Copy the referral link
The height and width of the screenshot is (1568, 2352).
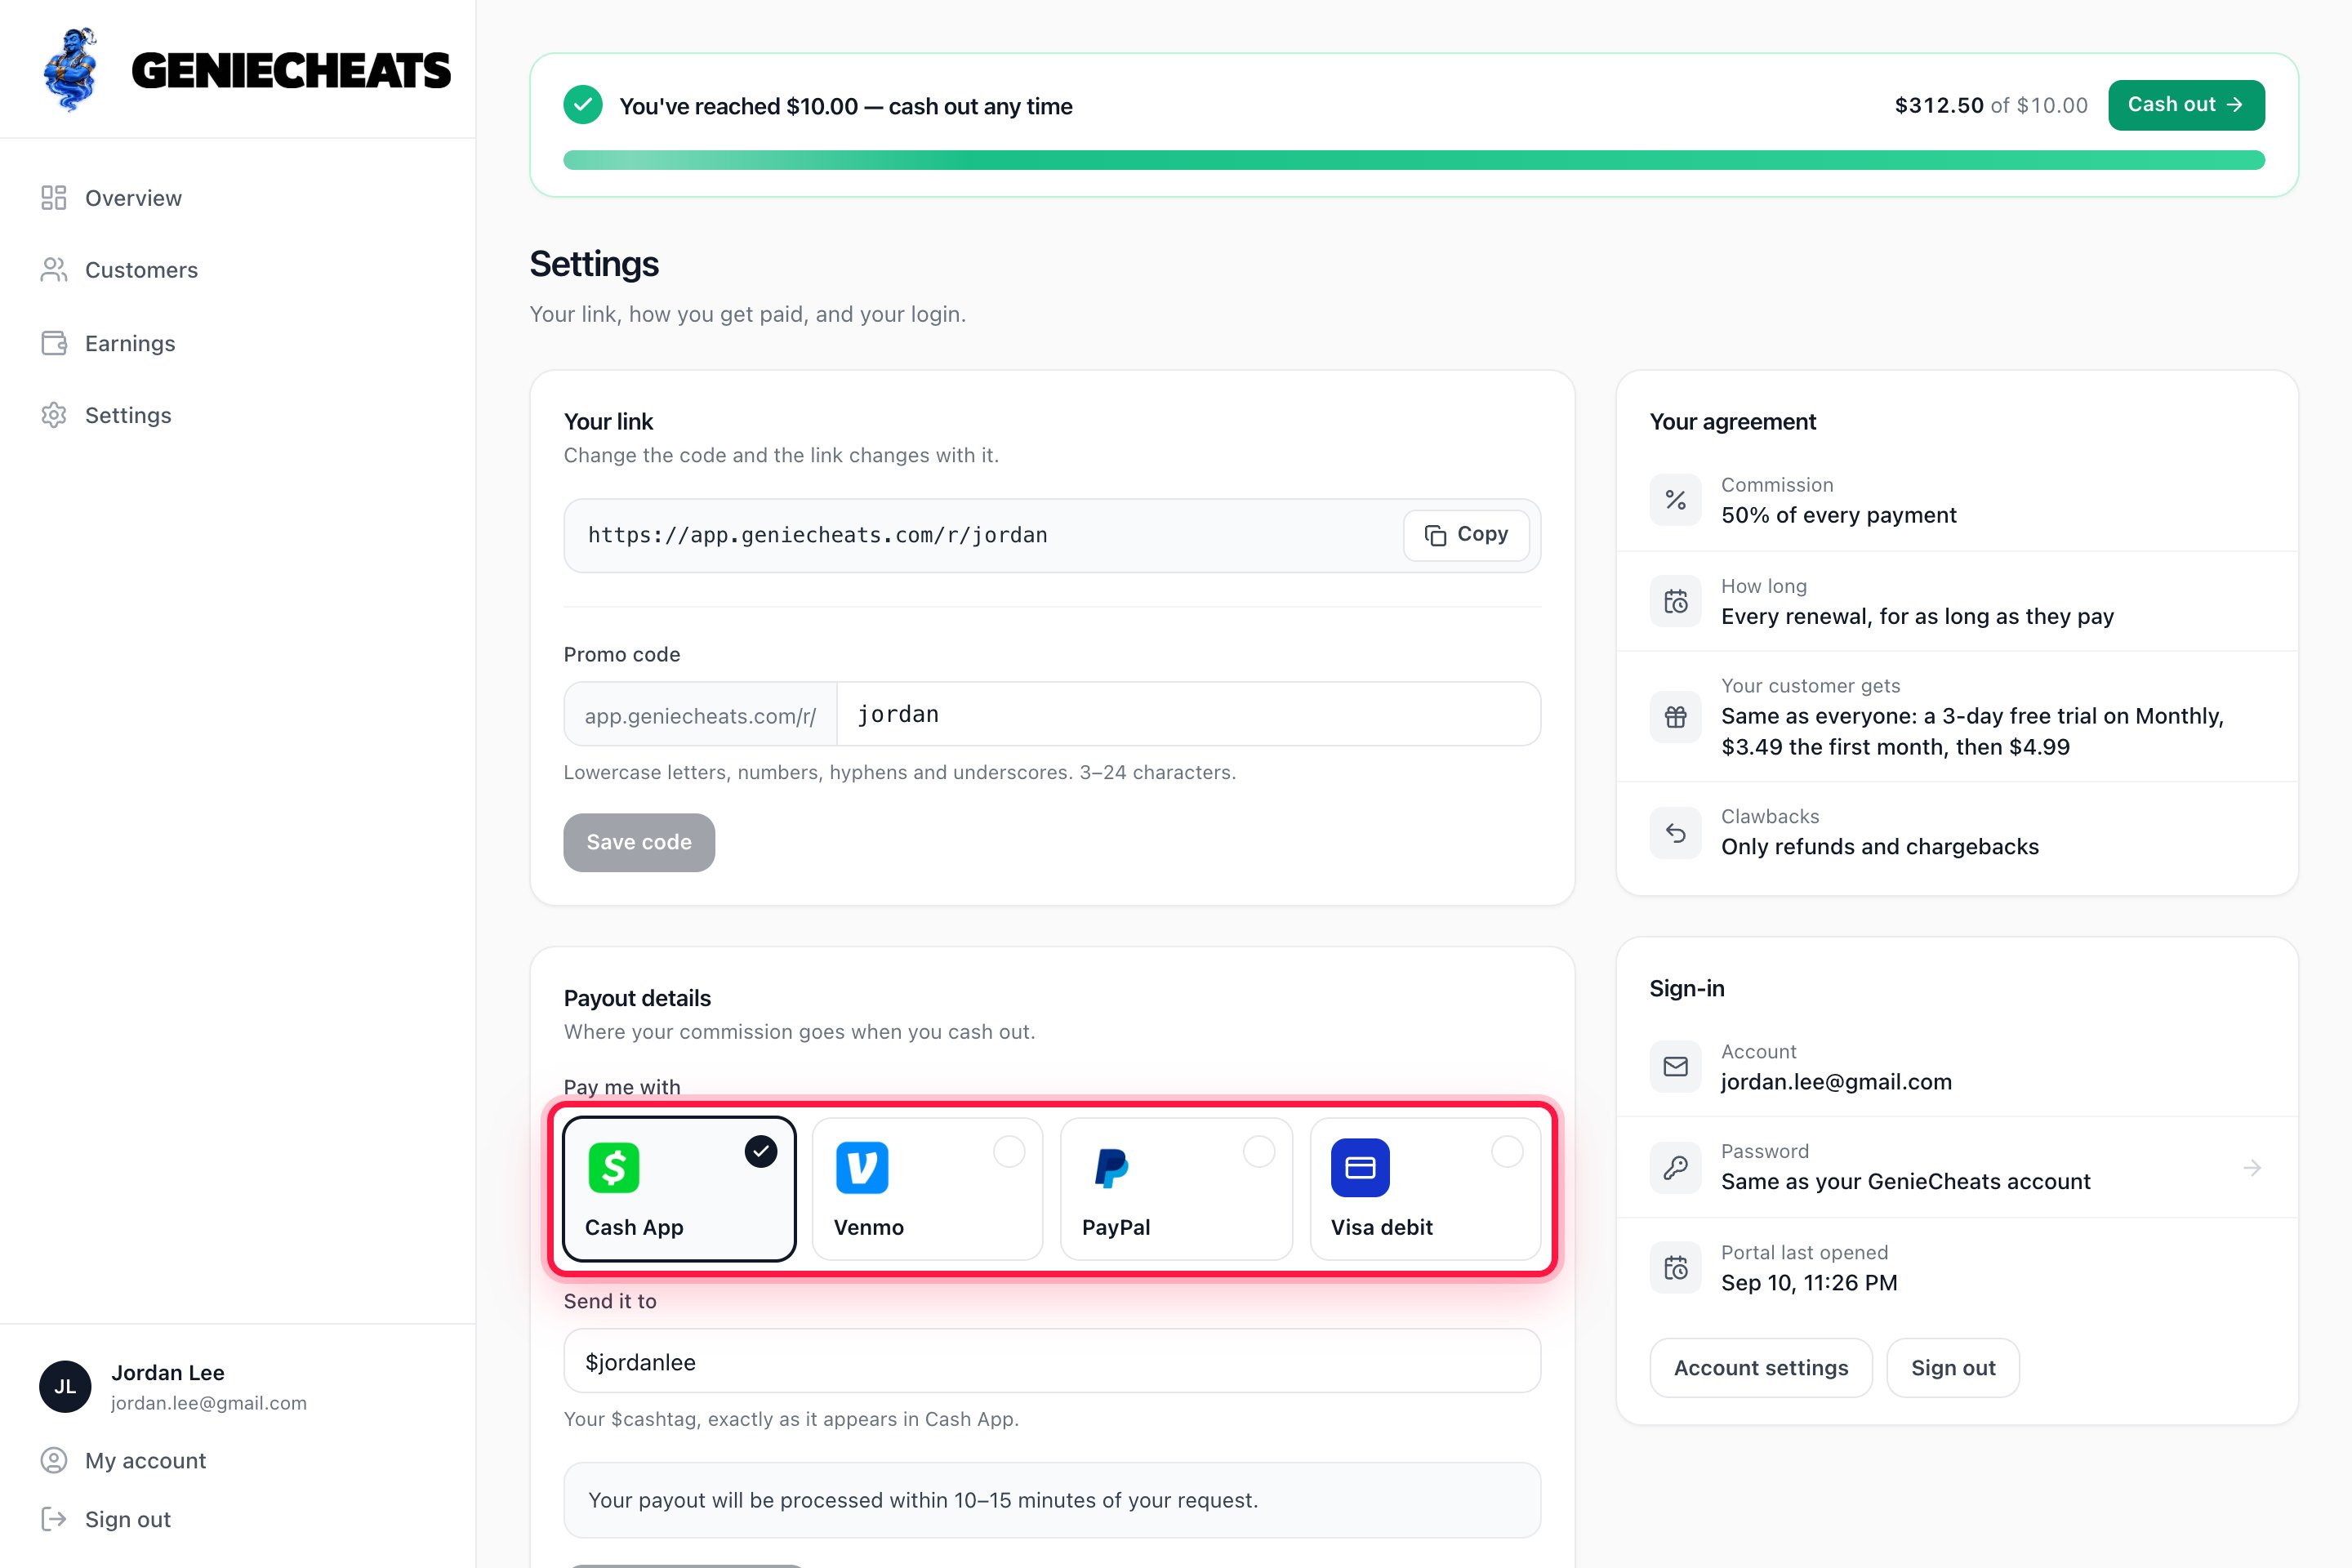[1466, 535]
